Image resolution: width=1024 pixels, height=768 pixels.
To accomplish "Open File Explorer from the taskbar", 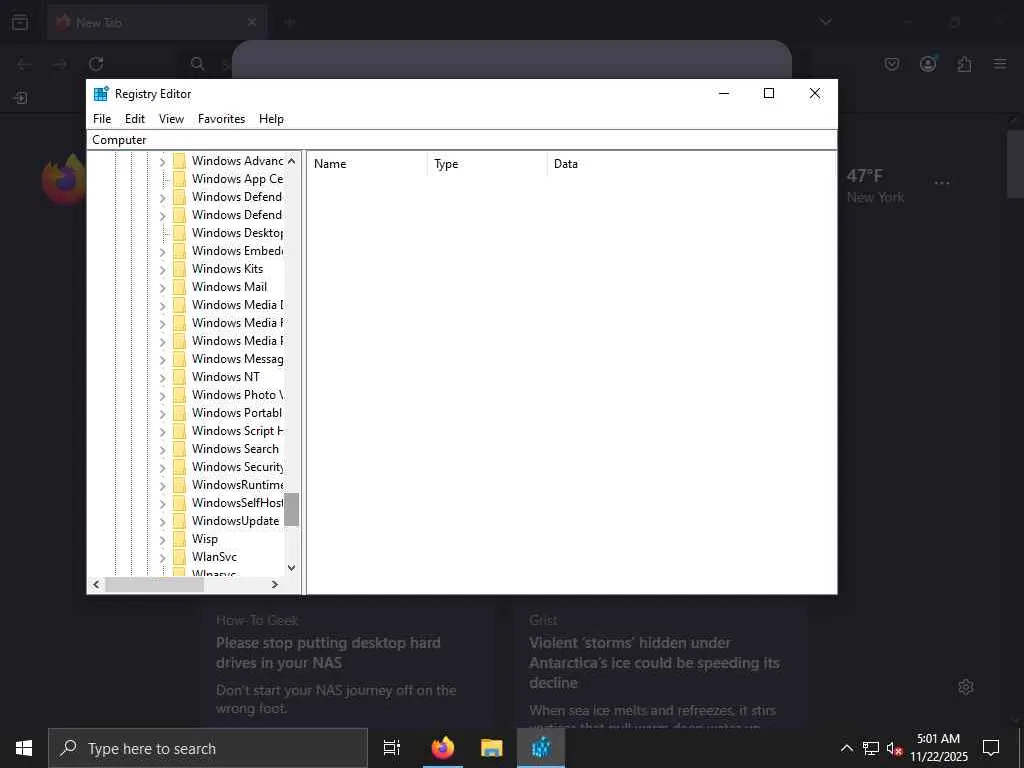I will click(492, 748).
